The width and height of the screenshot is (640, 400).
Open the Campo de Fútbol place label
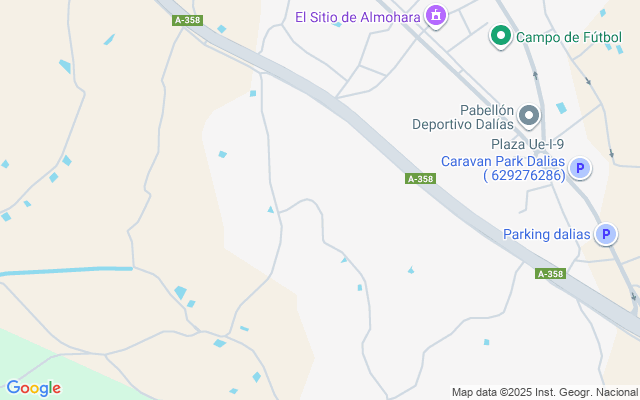click(x=569, y=38)
